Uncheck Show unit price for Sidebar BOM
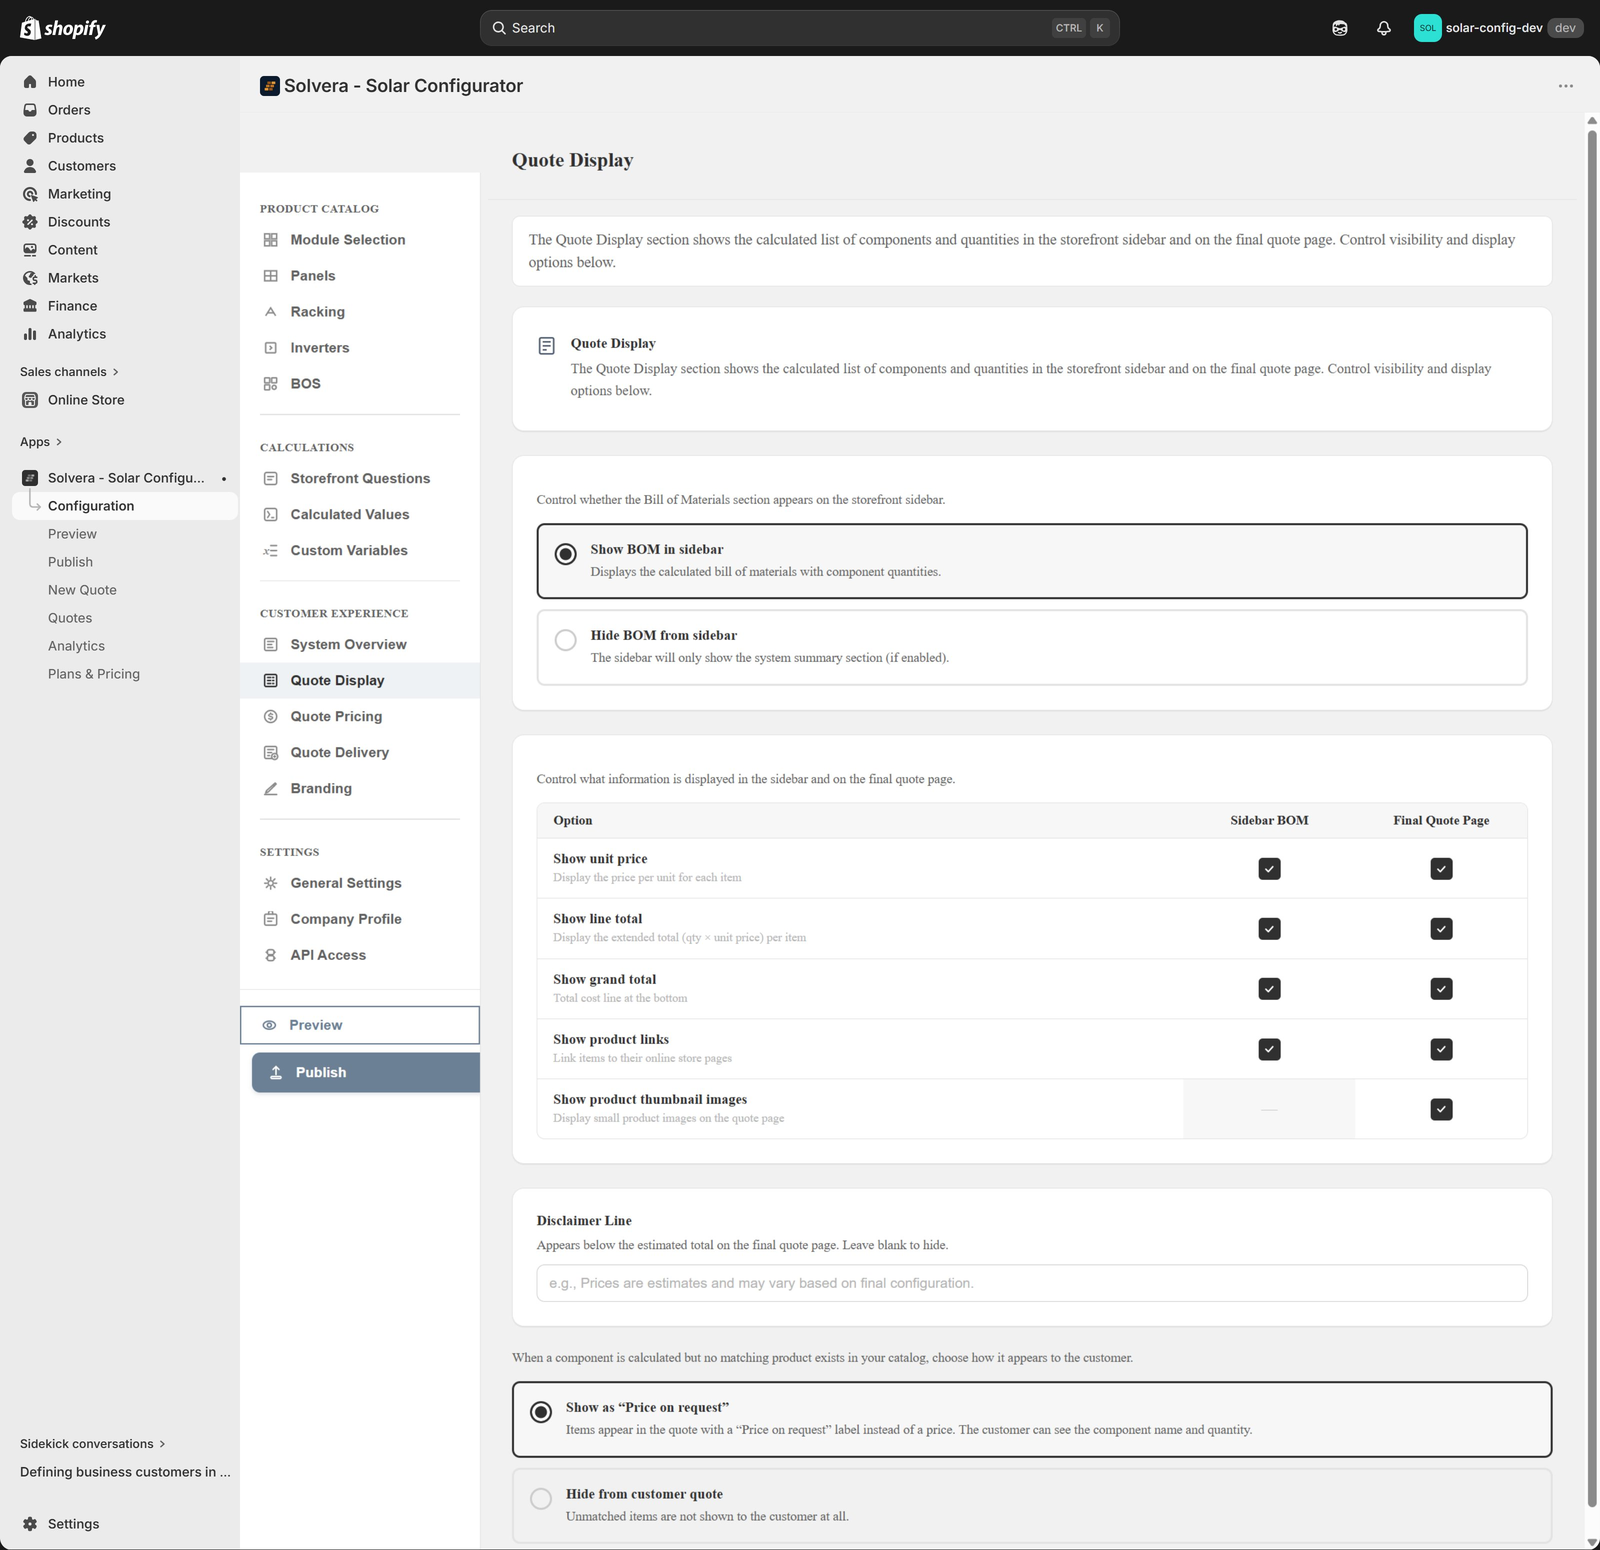This screenshot has width=1600, height=1550. pos(1269,869)
